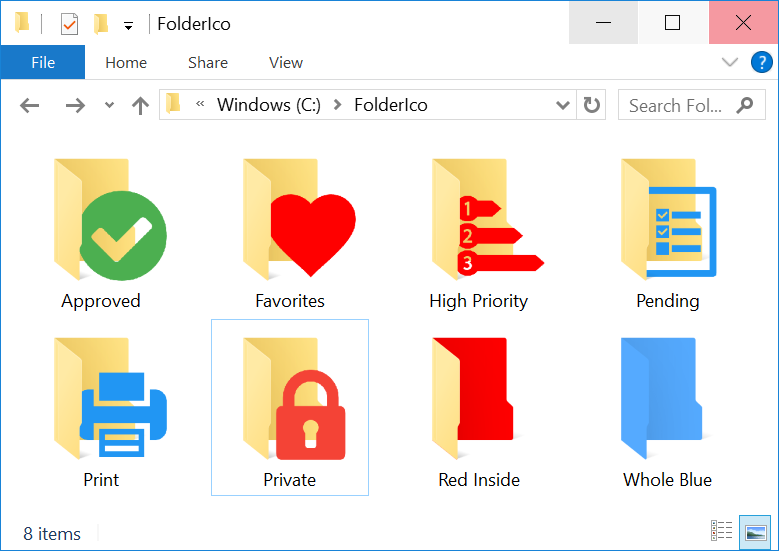Screen dimensions: 779x551
Task: Click the Properties quick access toolbar icon
Action: pos(69,24)
